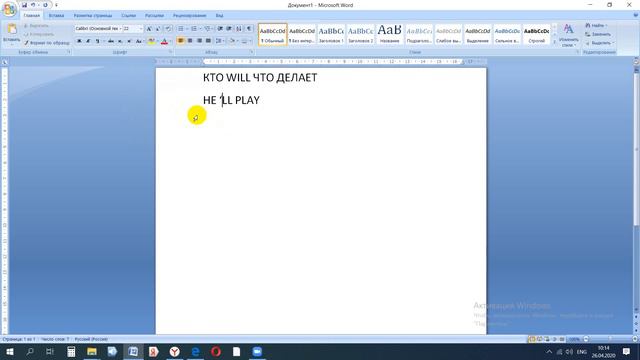Open the Windows Start menu
This screenshot has height=360, width=640.
pos(9,351)
